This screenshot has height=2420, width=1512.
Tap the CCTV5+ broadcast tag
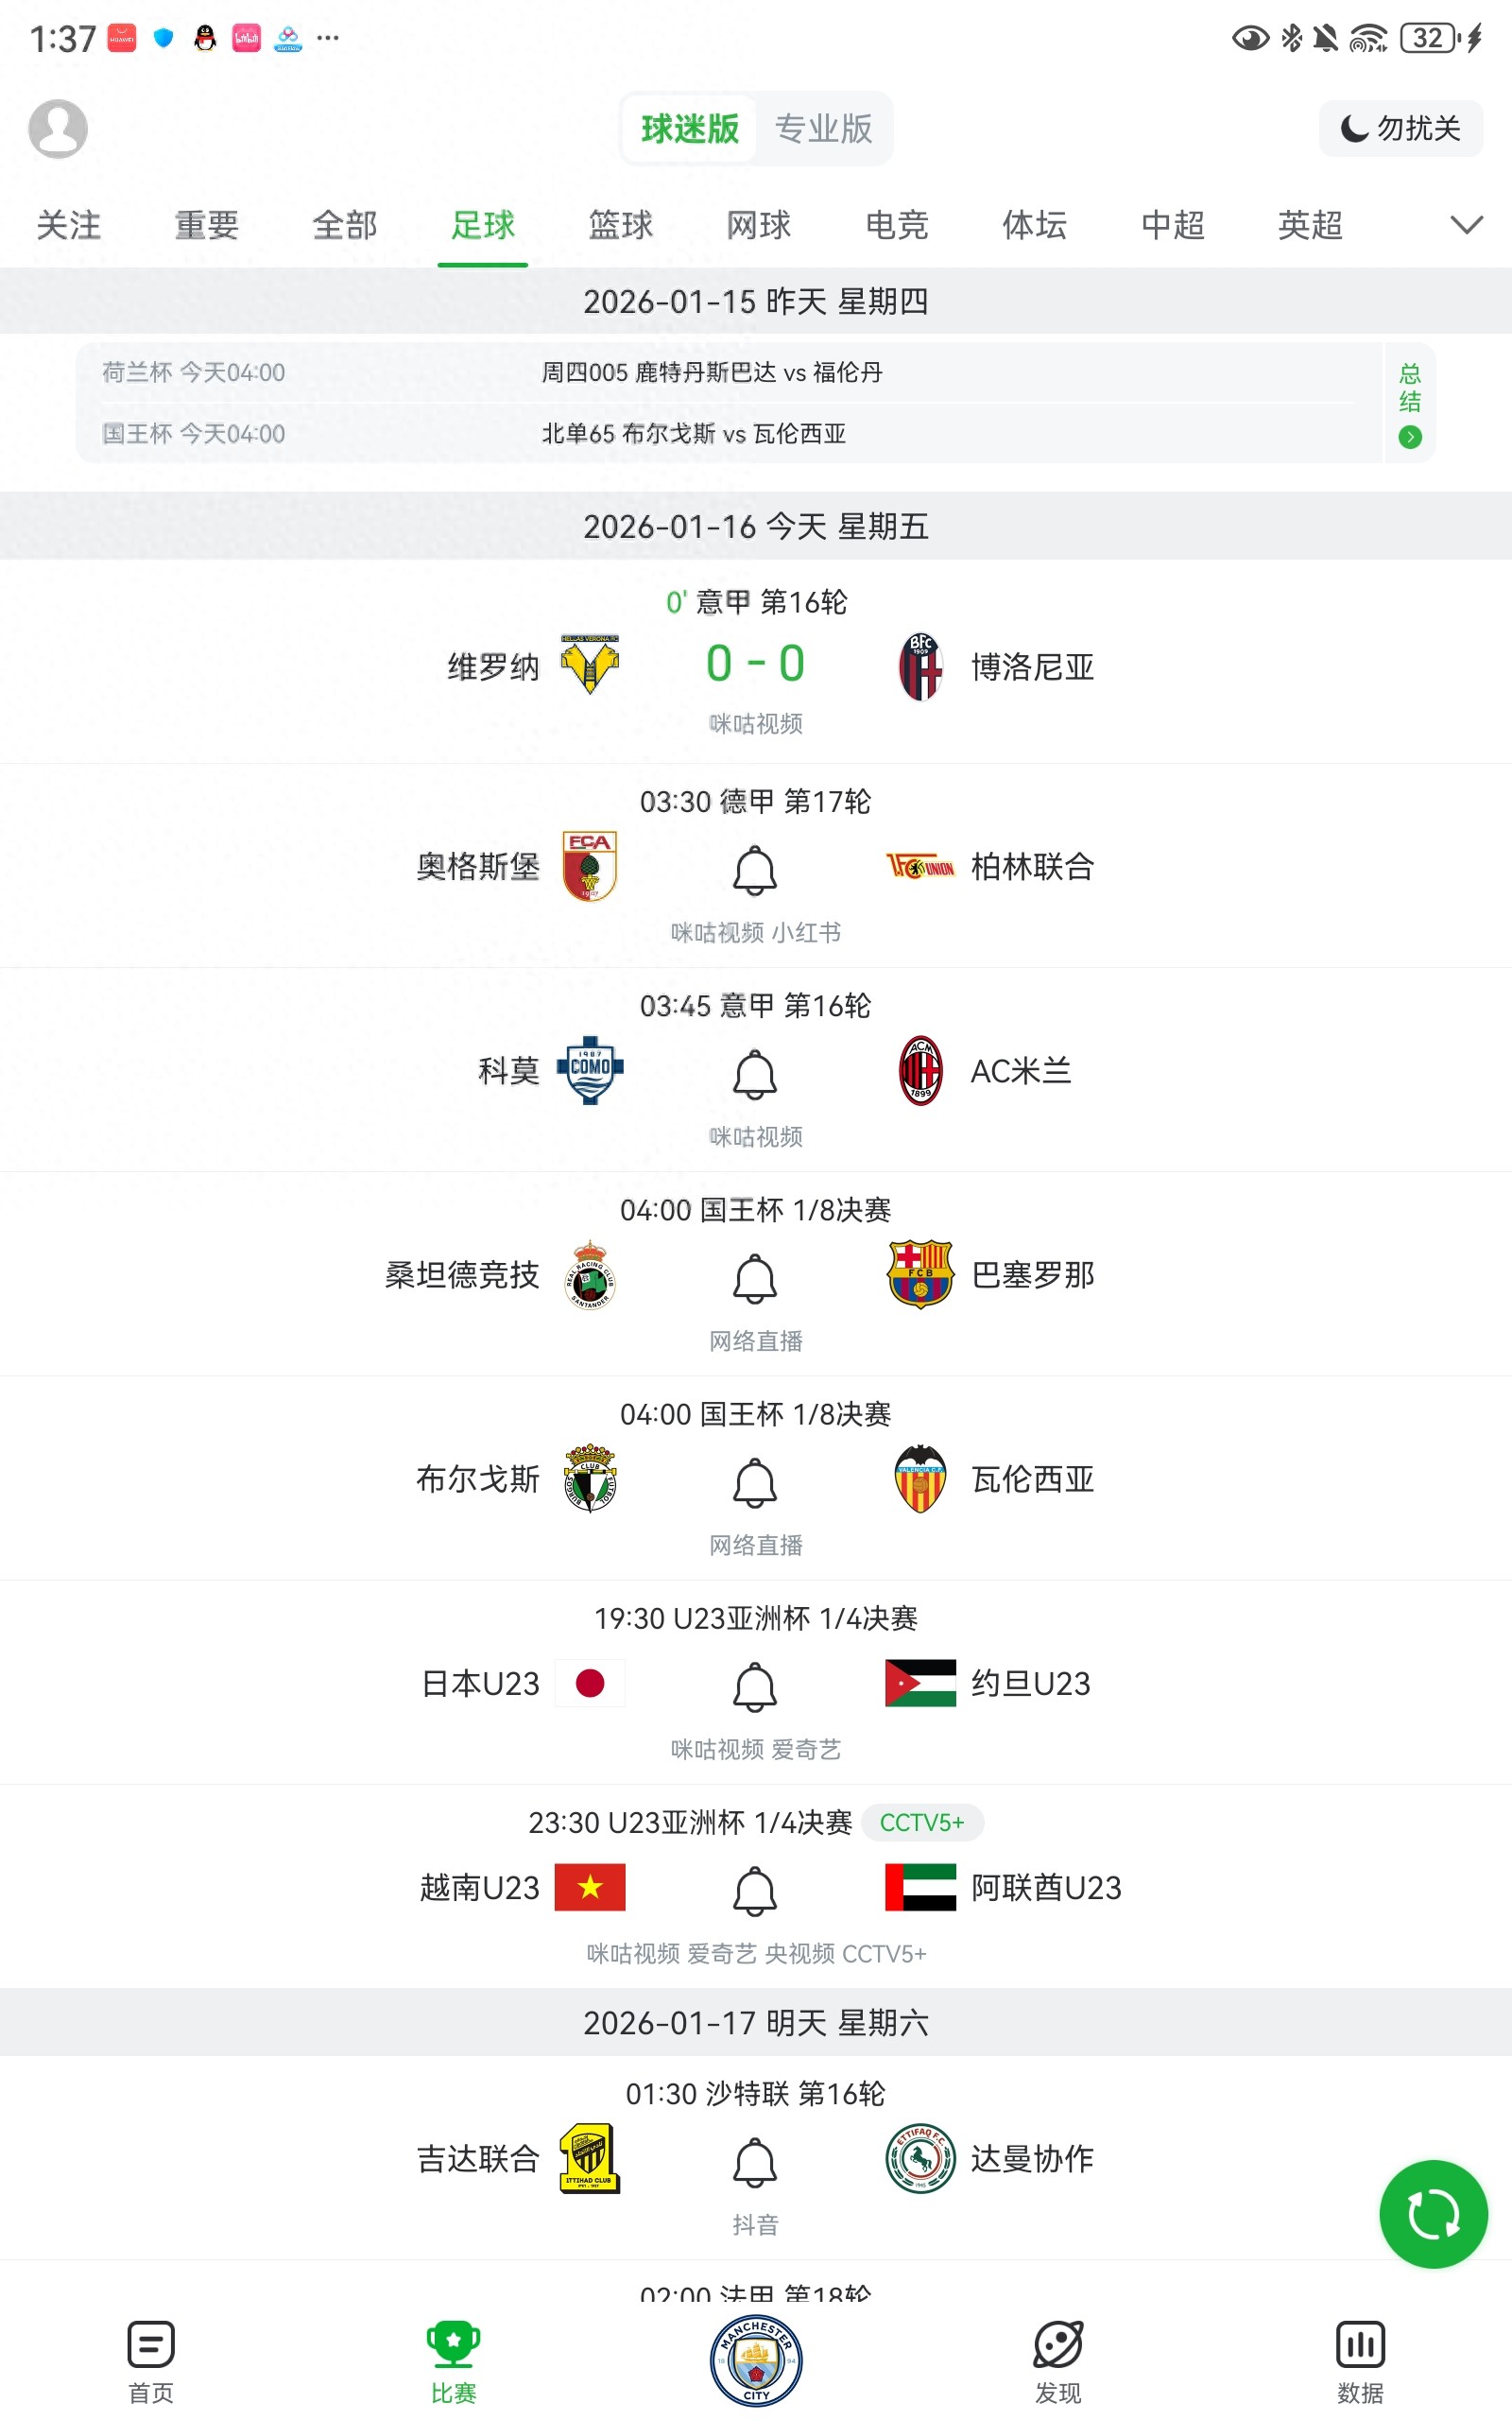(x=921, y=1822)
